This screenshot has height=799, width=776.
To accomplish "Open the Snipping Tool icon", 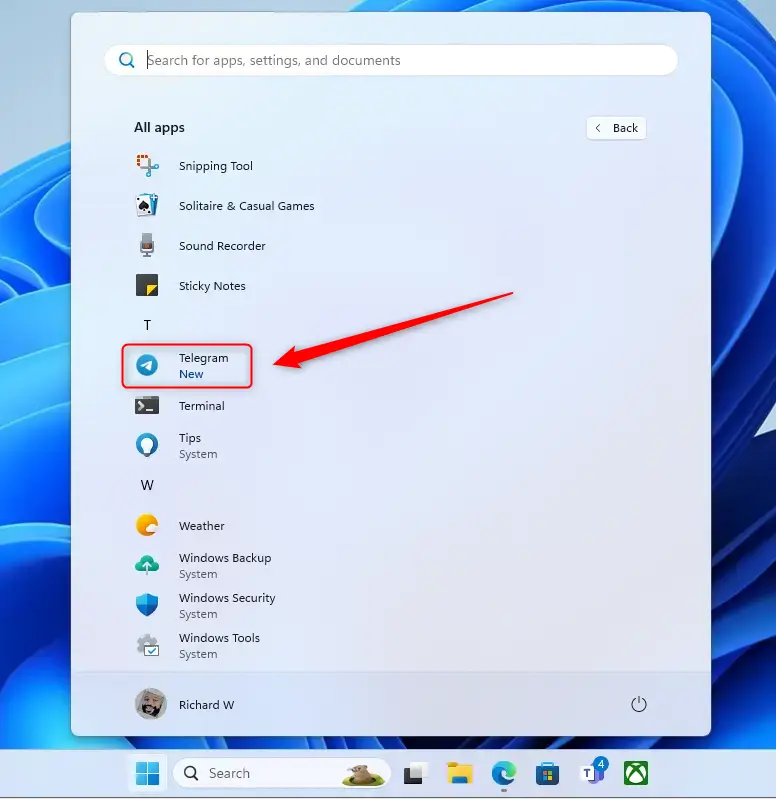I will coord(147,166).
